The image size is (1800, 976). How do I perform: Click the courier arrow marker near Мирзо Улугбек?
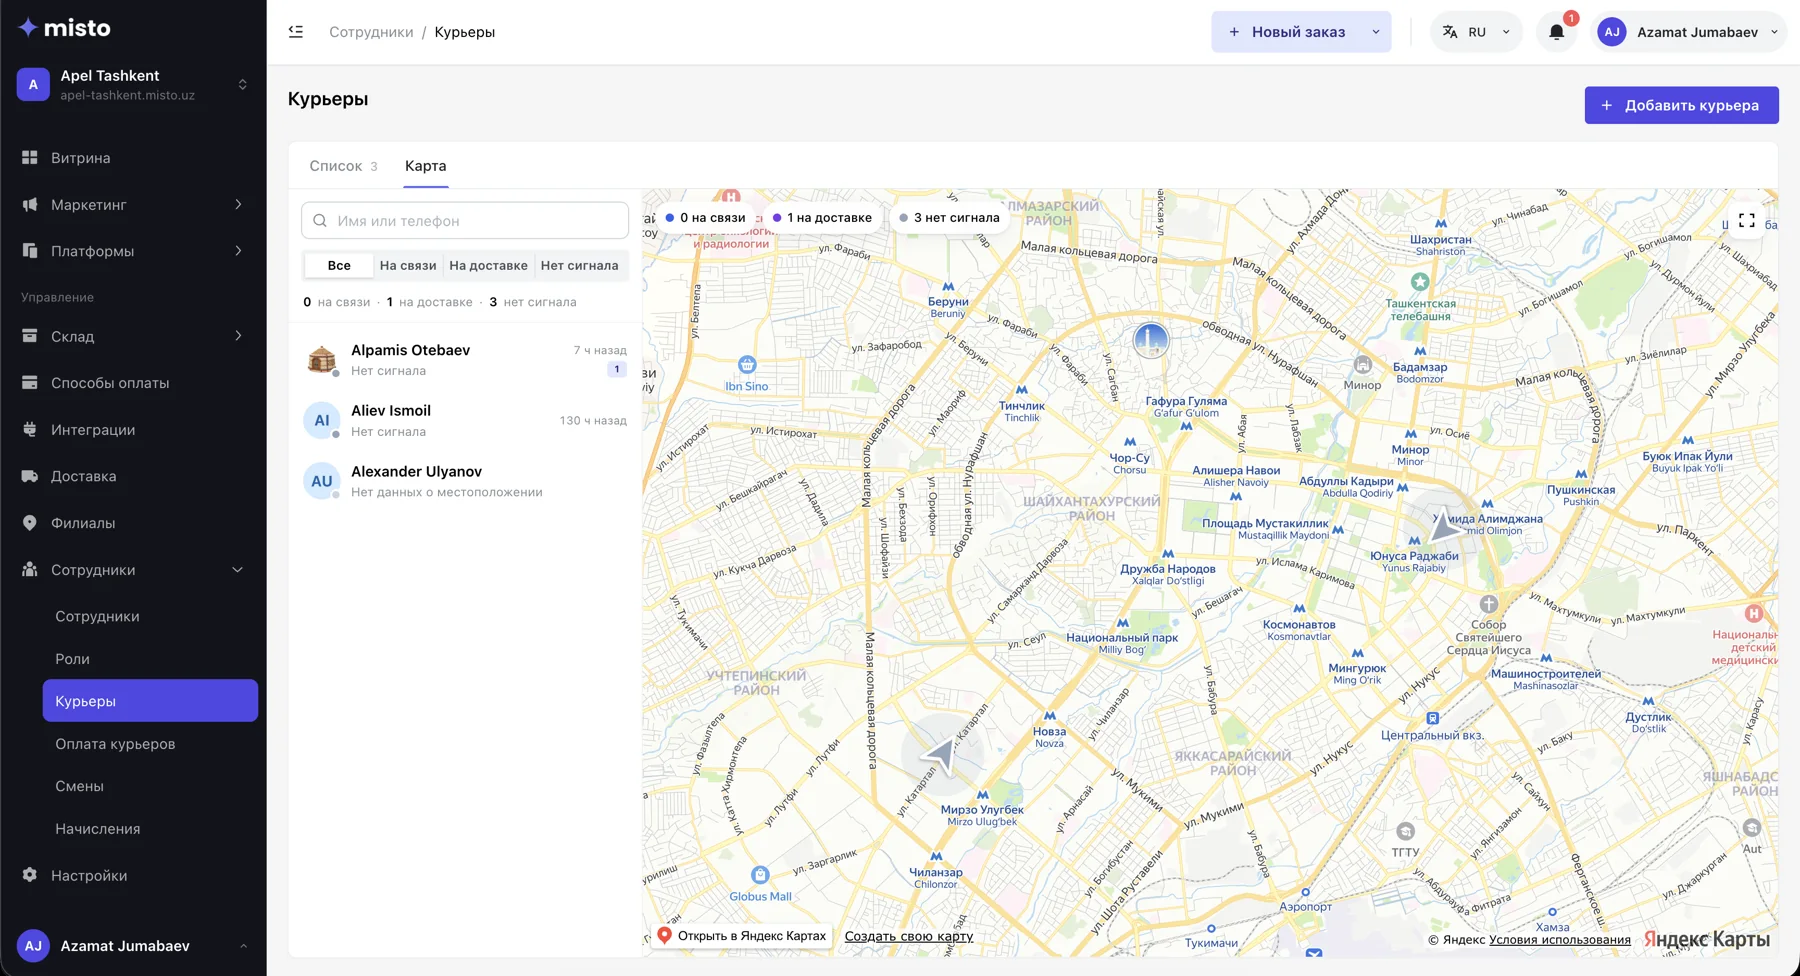click(x=942, y=755)
